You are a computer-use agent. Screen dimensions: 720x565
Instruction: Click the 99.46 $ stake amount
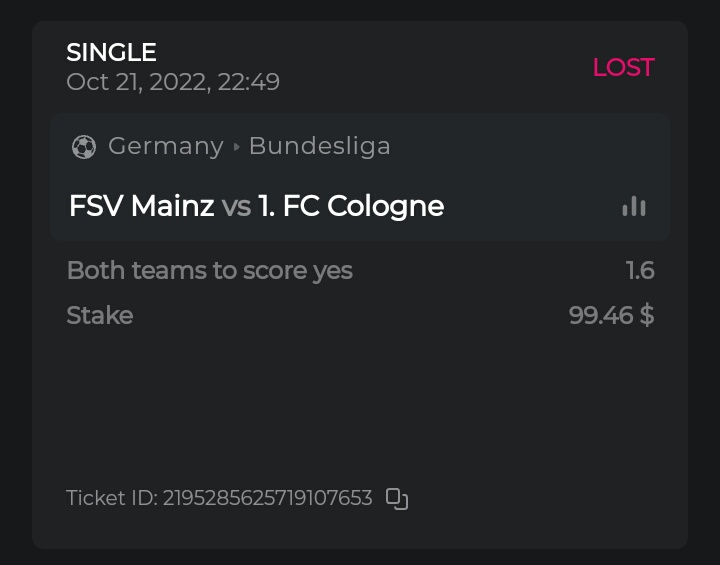611,316
